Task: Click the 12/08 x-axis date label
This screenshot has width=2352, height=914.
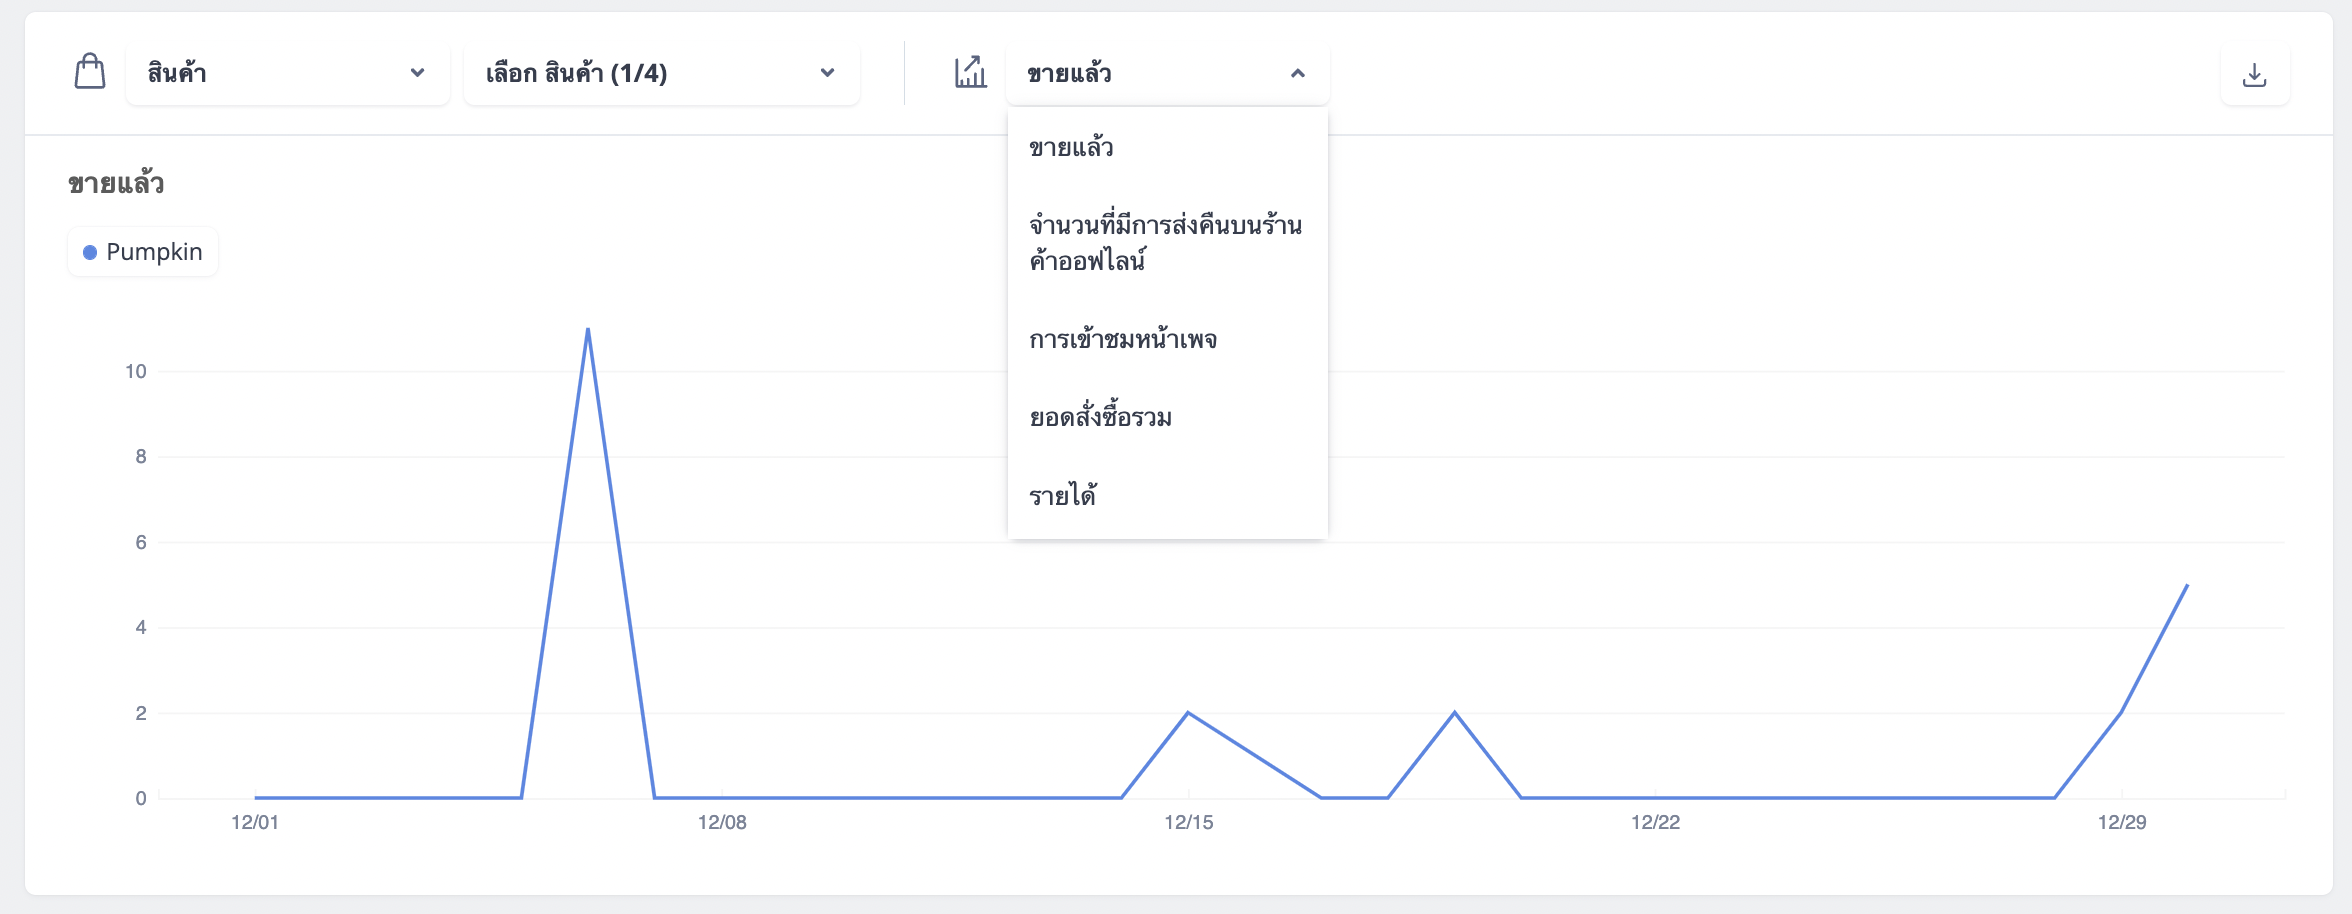Action: (x=722, y=822)
